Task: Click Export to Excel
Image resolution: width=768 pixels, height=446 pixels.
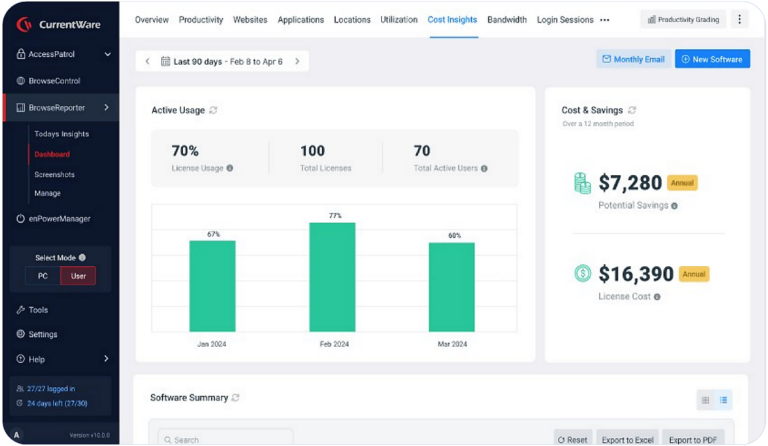Action: coord(627,439)
